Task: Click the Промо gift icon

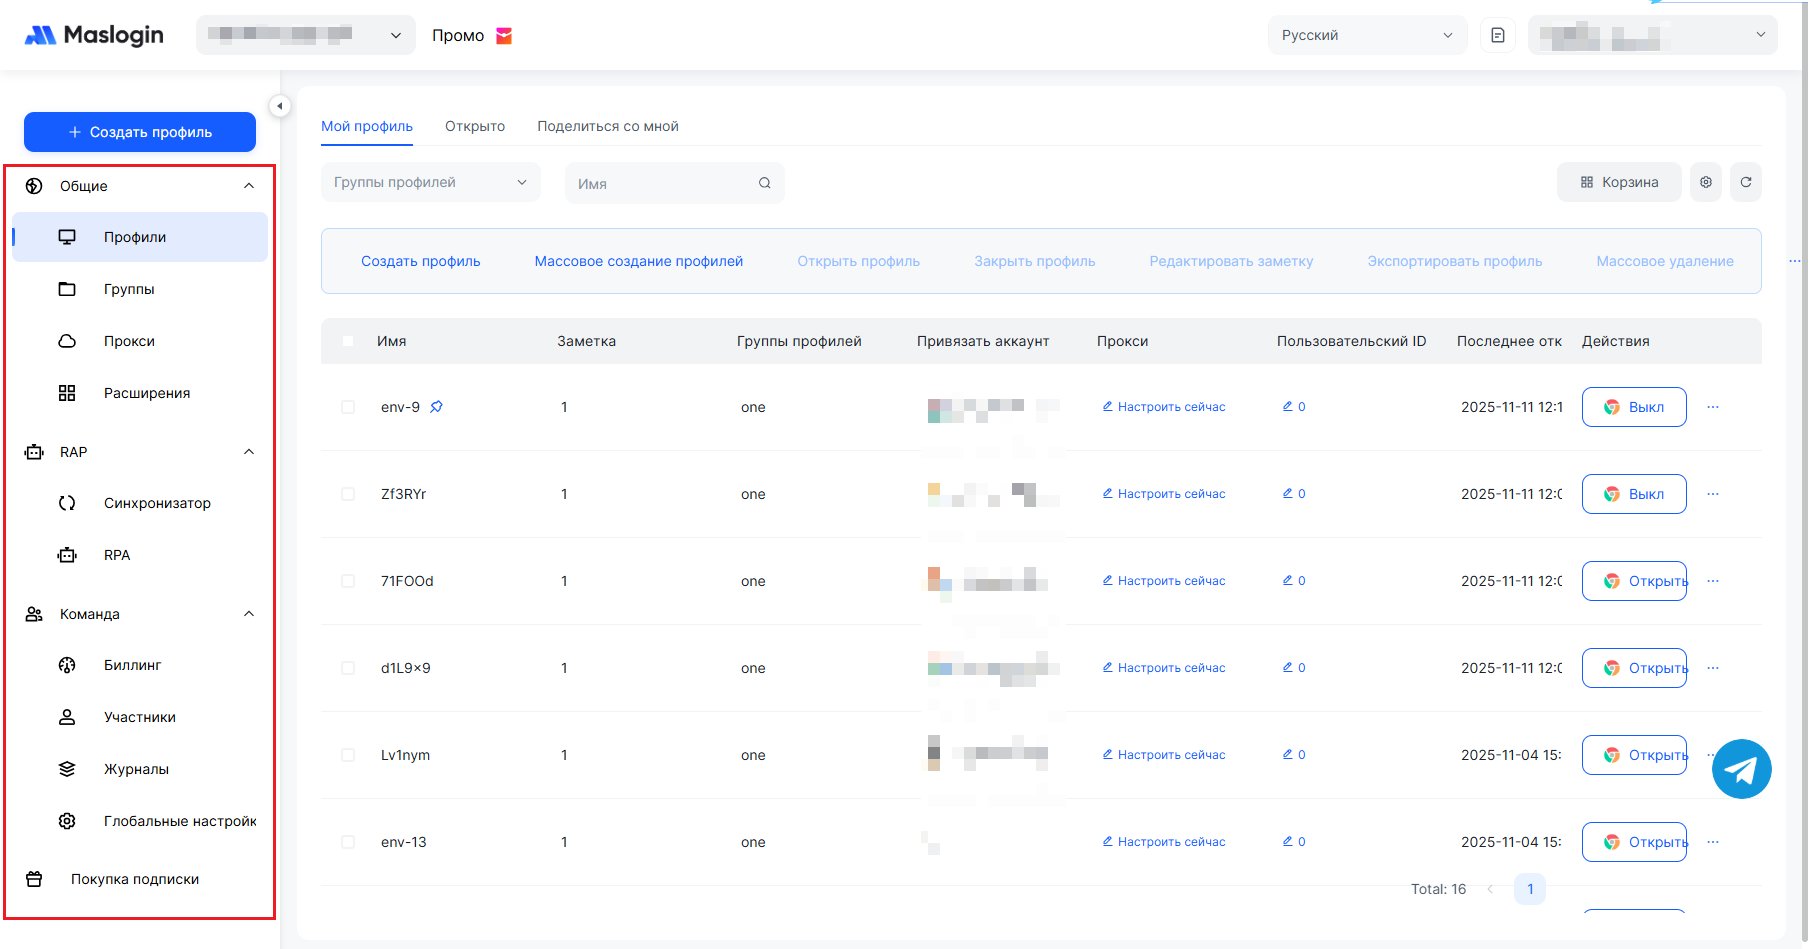Action: point(504,36)
